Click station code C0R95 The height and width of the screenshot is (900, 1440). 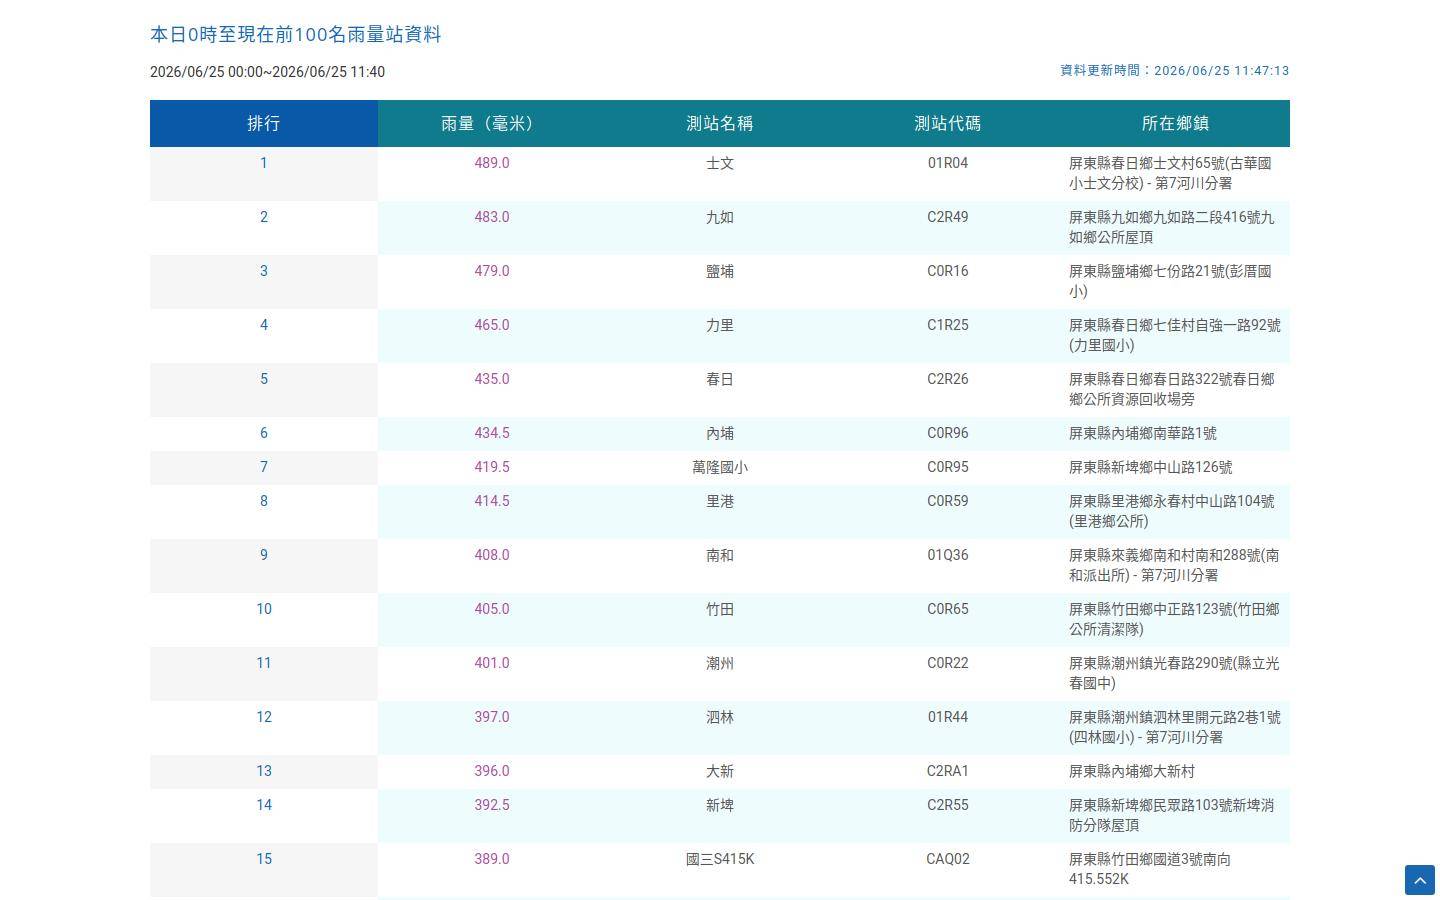tap(948, 467)
